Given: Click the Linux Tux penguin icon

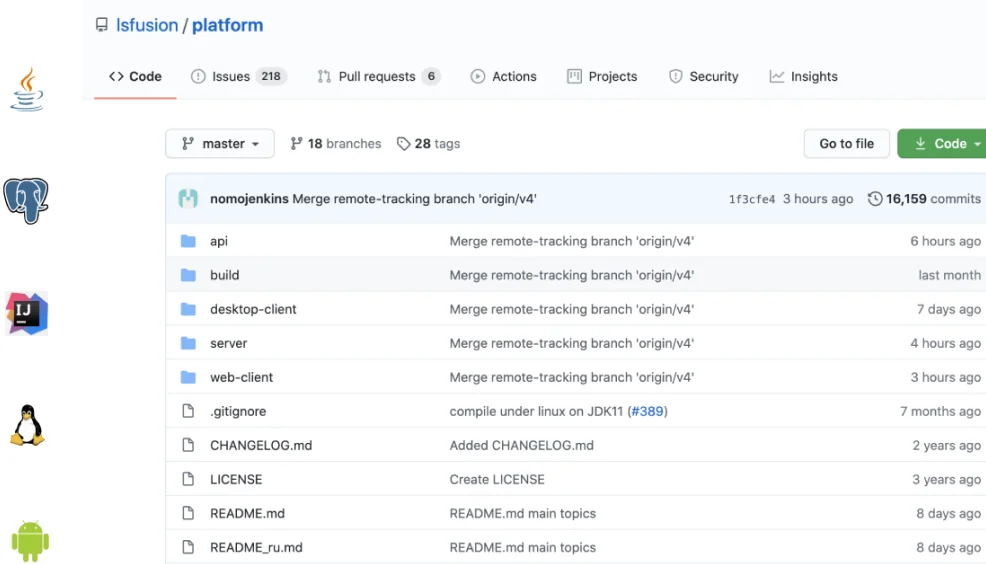Looking at the screenshot, I should click(x=27, y=425).
